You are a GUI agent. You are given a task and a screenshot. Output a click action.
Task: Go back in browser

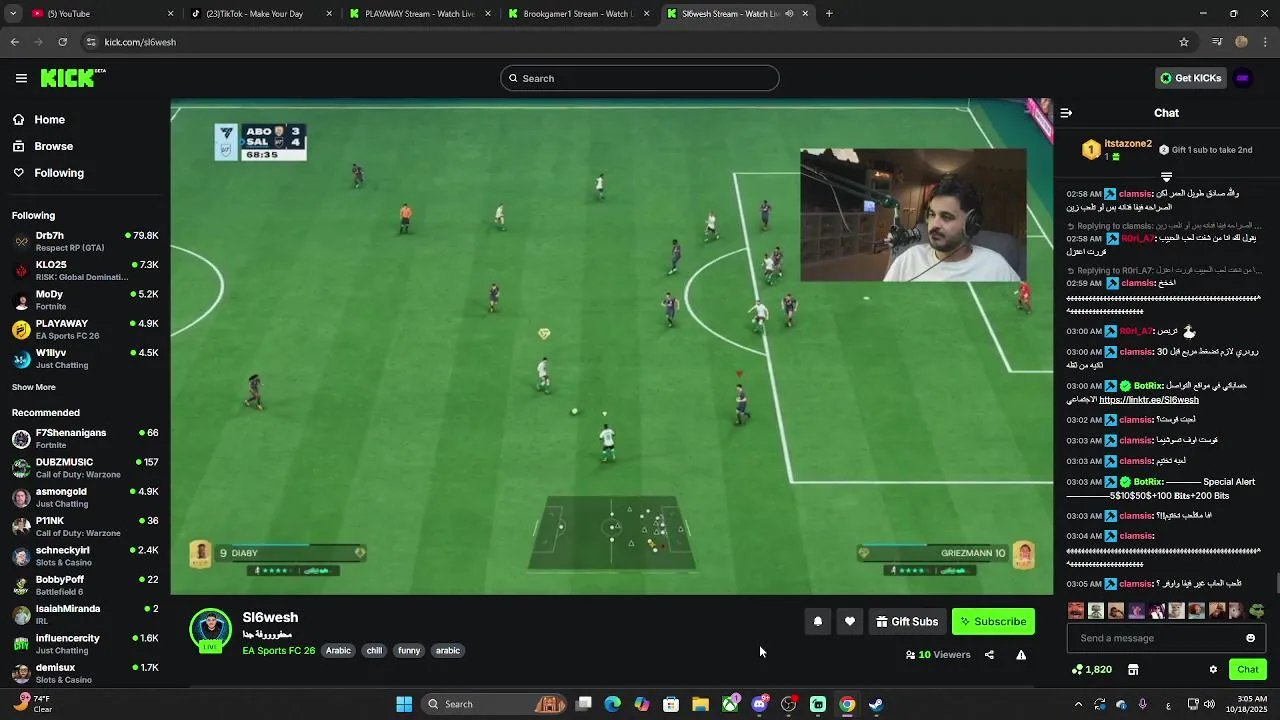click(x=15, y=42)
